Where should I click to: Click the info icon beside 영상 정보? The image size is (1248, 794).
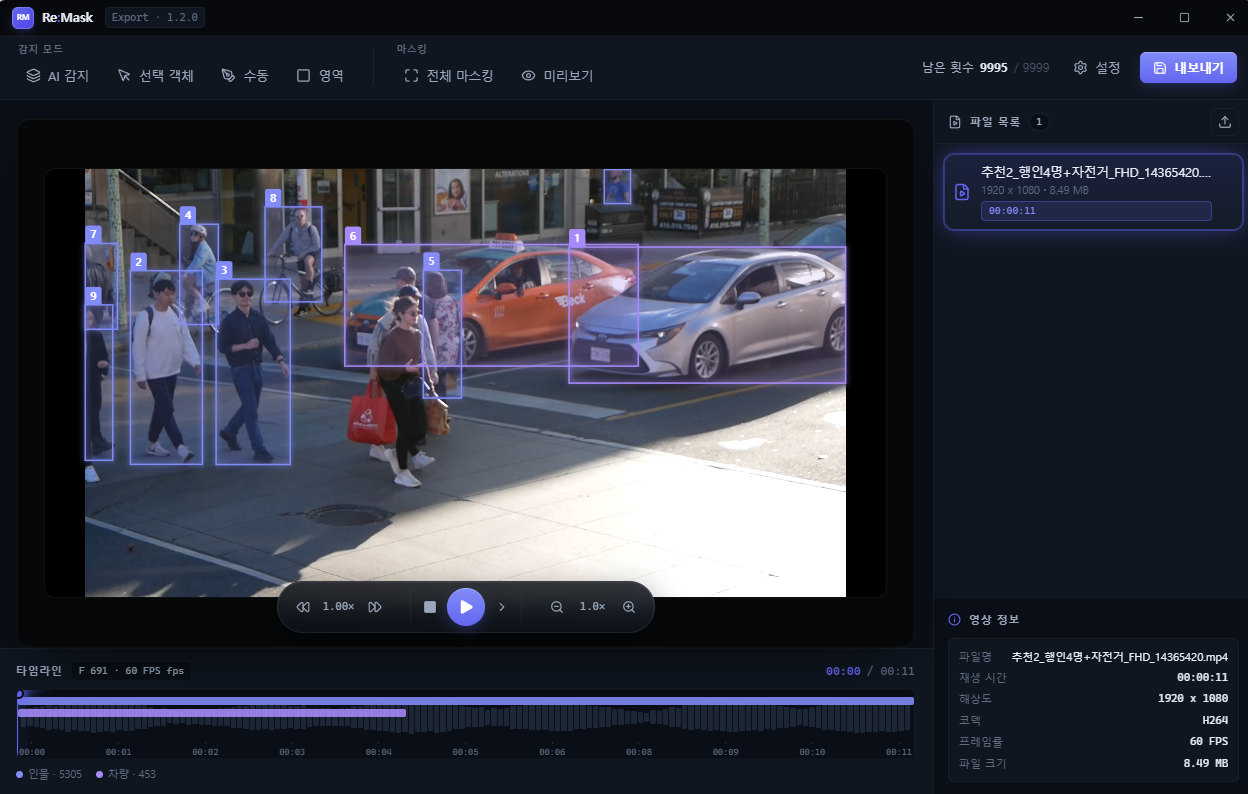tap(954, 620)
